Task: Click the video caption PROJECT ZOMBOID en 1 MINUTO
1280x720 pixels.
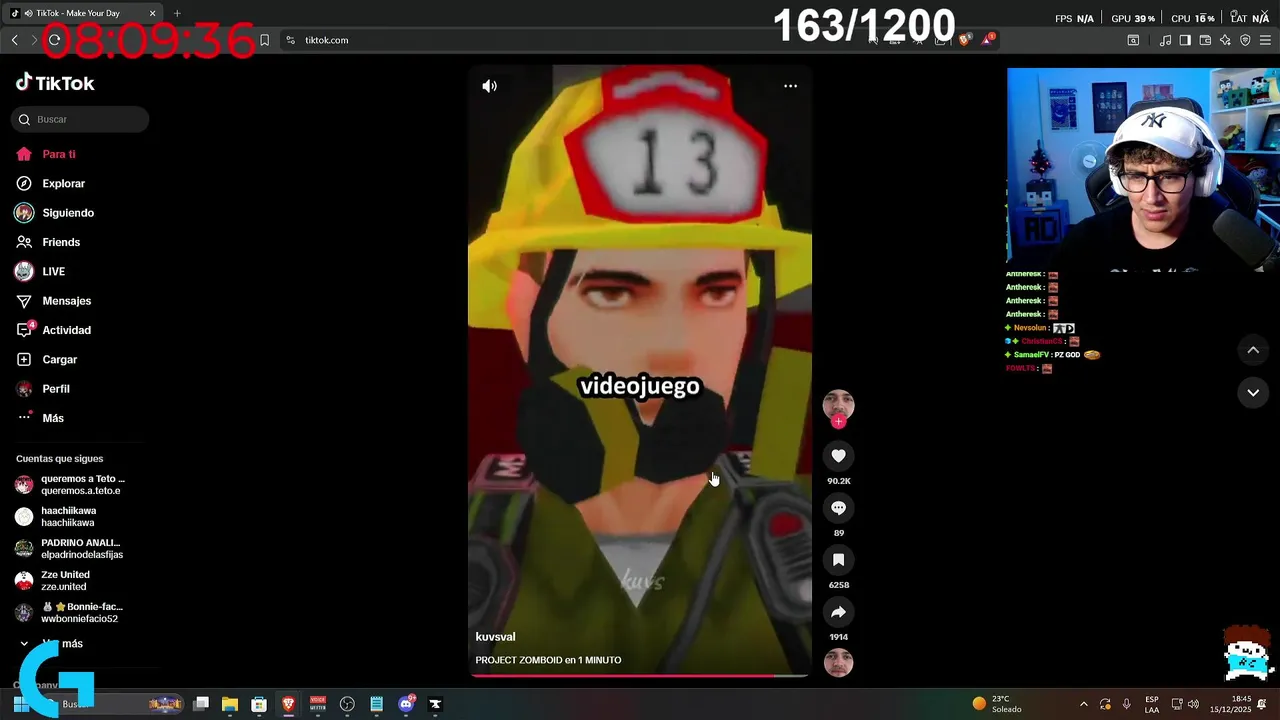Action: [x=548, y=660]
